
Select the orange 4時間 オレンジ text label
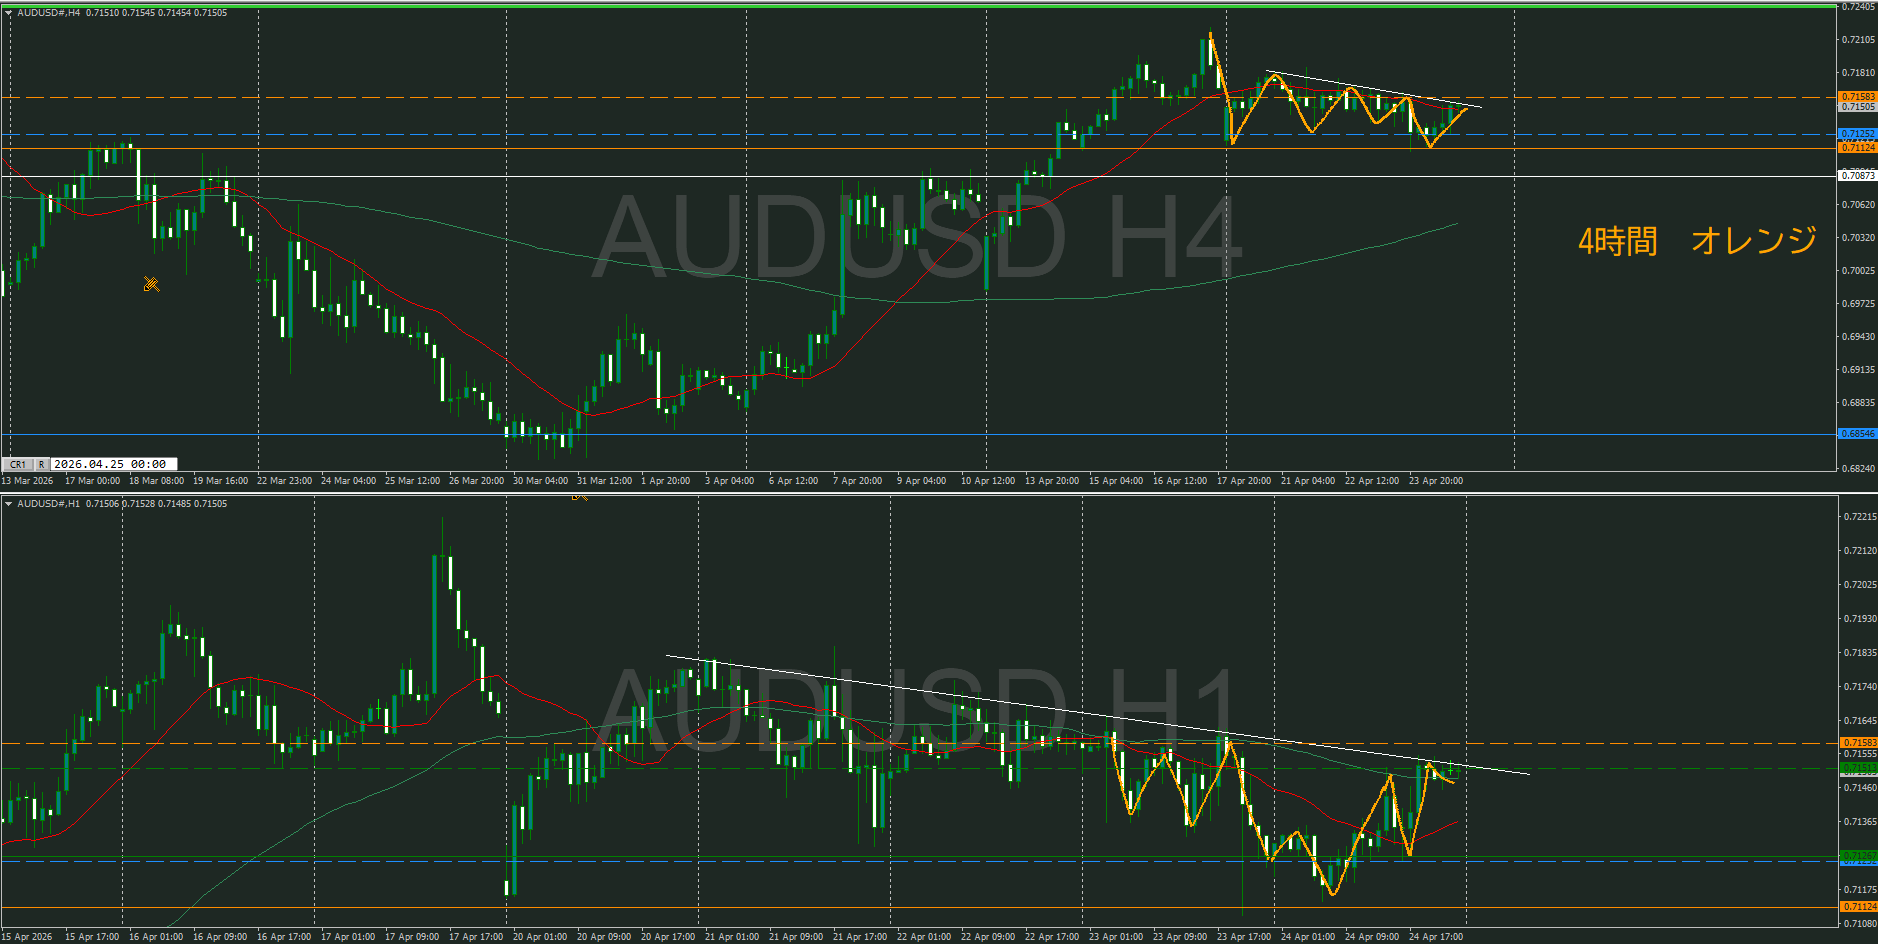click(x=1697, y=241)
